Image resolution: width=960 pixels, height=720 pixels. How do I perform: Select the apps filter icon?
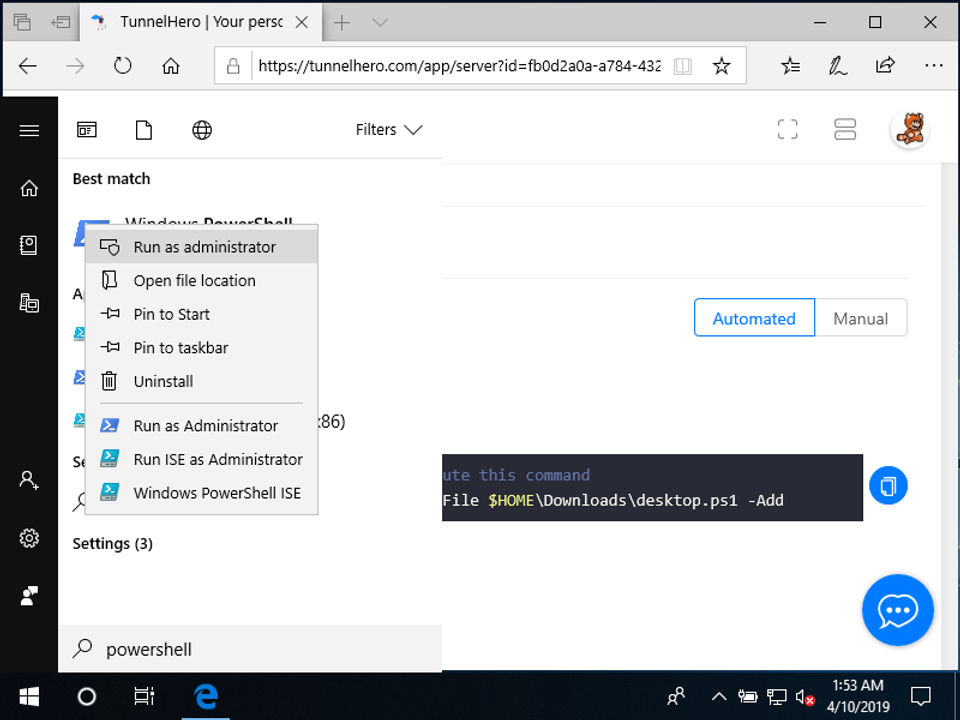(x=87, y=130)
